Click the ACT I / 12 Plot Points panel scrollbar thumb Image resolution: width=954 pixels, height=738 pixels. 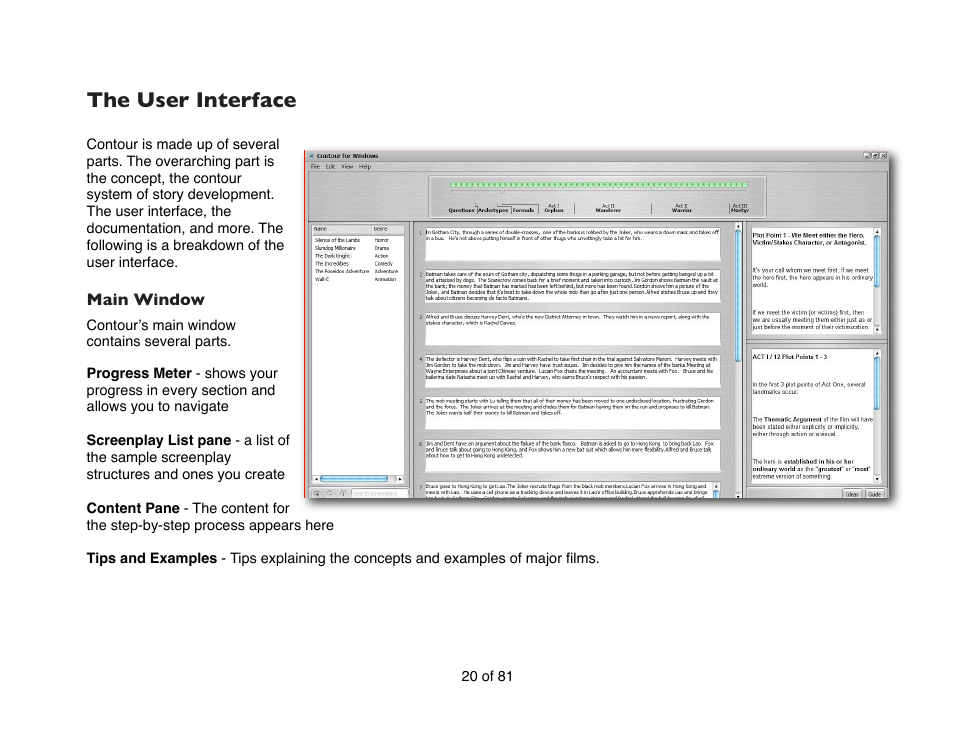(877, 383)
